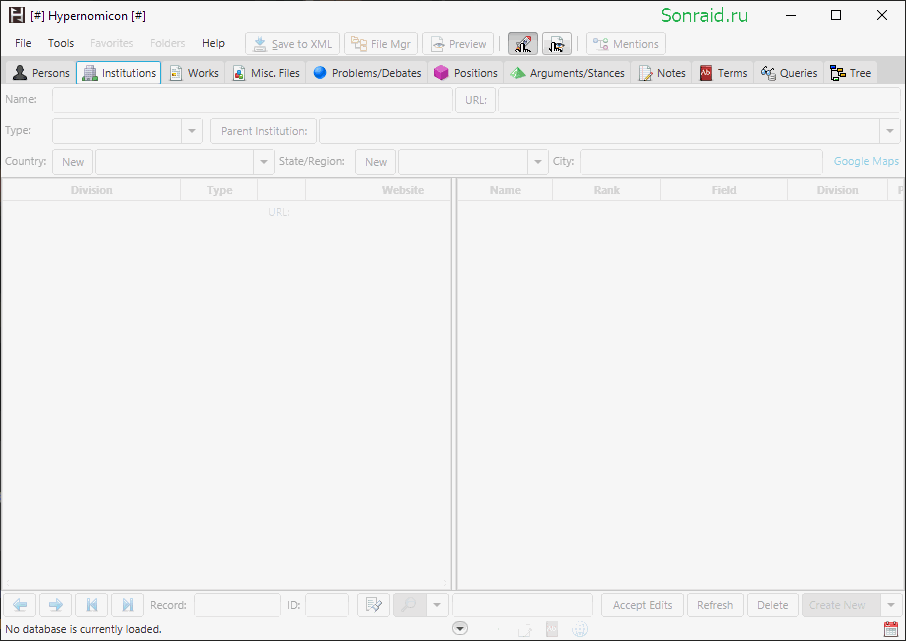Viewport: 906px width, 641px height.
Task: Click the Field column header
Action: [x=724, y=190]
